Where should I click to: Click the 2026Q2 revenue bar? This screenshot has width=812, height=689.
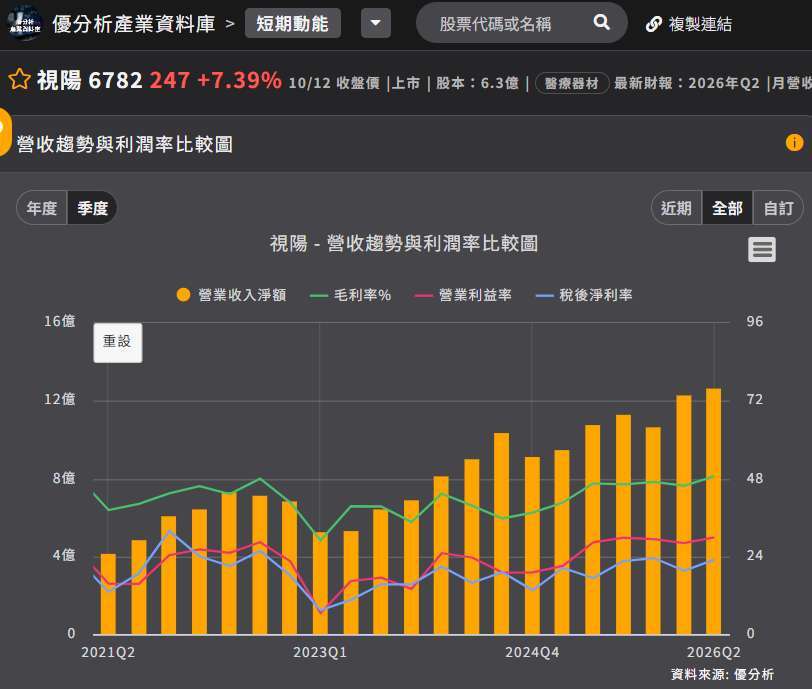(x=714, y=511)
